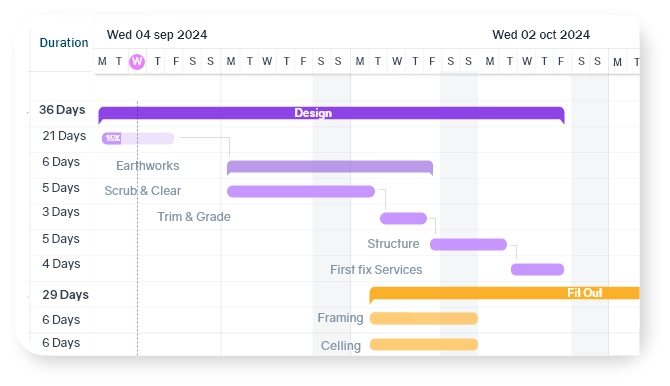This screenshot has height=386, width=670.
Task: Click the Structure task bar
Action: pos(468,245)
